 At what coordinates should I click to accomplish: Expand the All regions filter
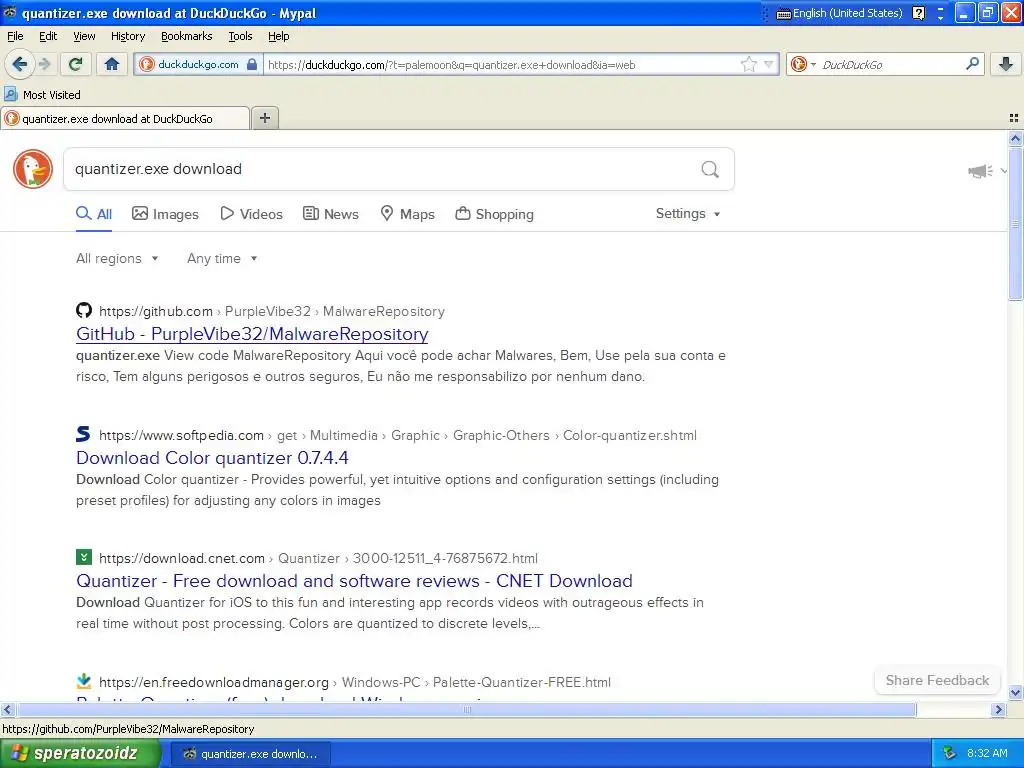click(117, 259)
